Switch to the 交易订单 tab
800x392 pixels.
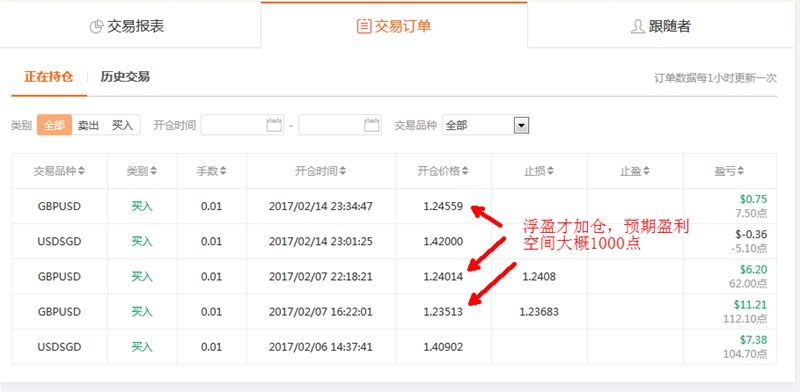pos(394,26)
